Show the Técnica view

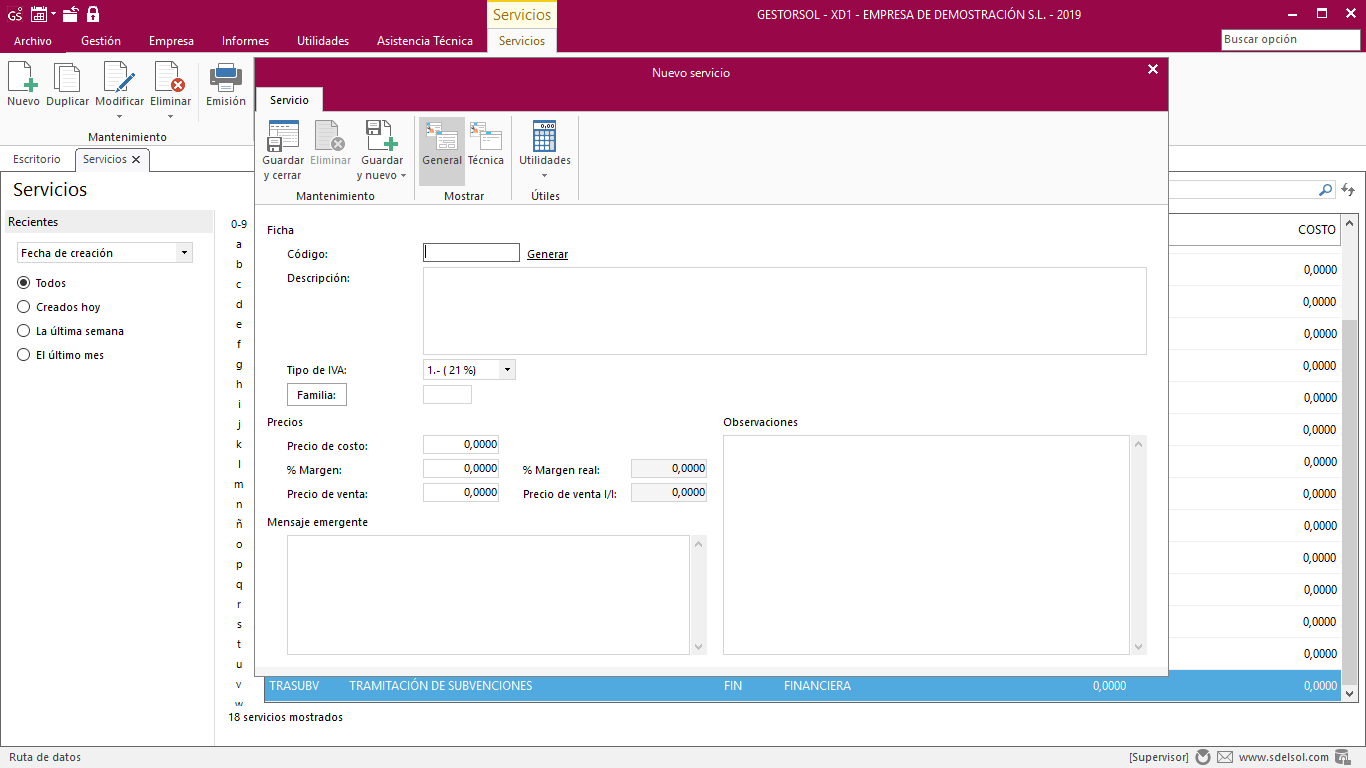pos(486,137)
